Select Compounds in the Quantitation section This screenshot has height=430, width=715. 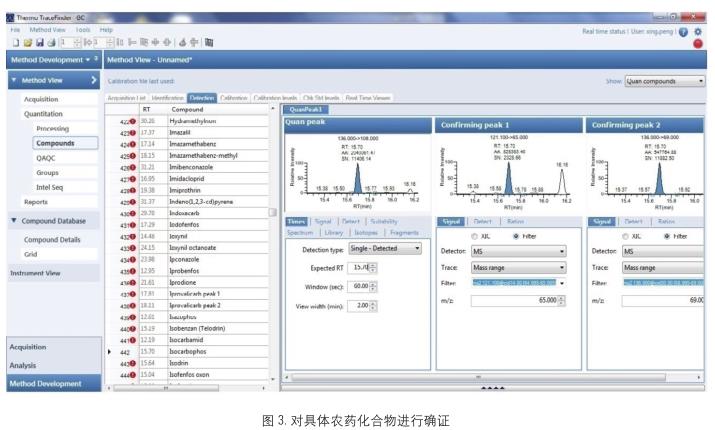point(54,143)
